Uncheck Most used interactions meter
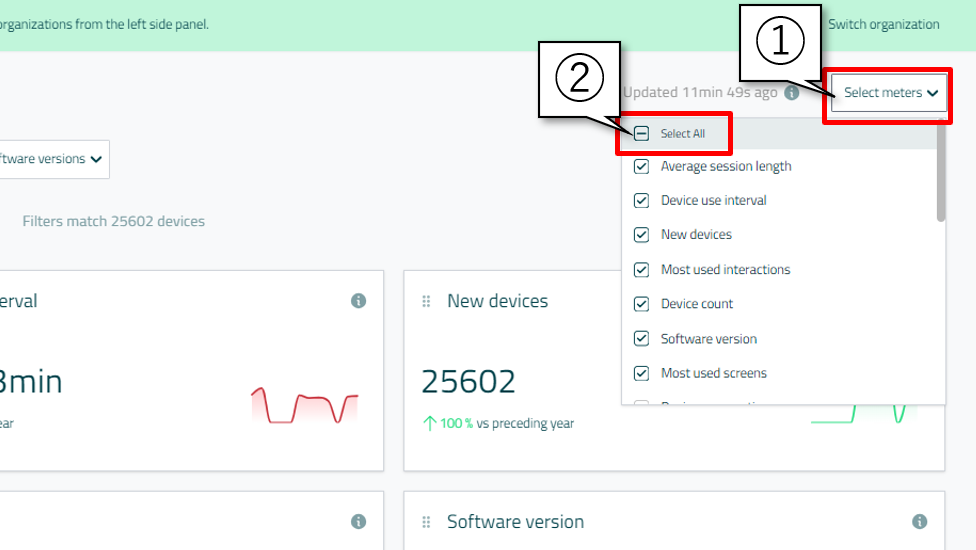The height and width of the screenshot is (550, 976). click(642, 270)
